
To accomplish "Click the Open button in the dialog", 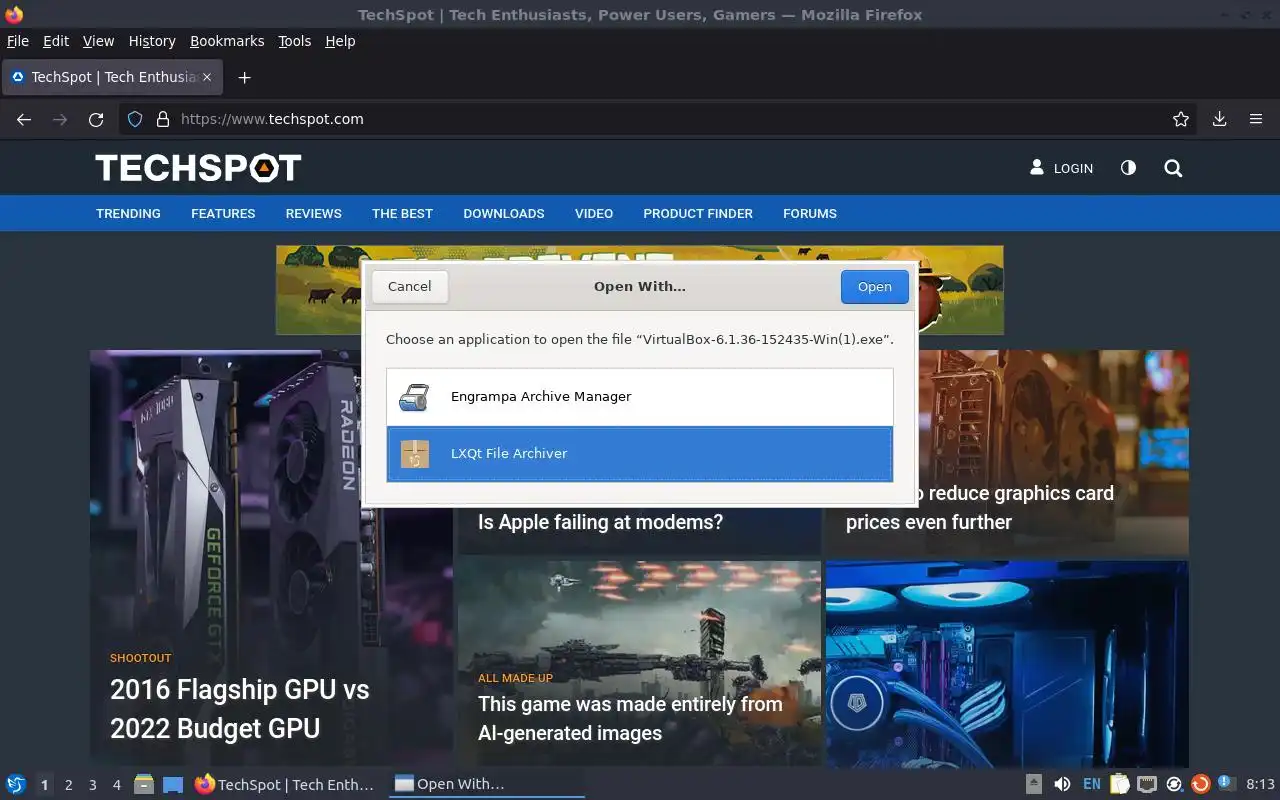I will point(874,286).
